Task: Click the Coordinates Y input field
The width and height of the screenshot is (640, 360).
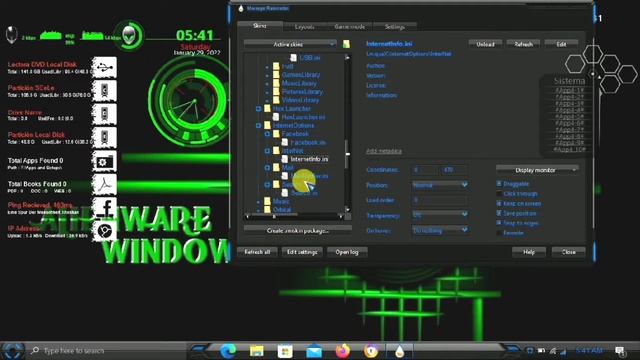Action: tap(454, 170)
